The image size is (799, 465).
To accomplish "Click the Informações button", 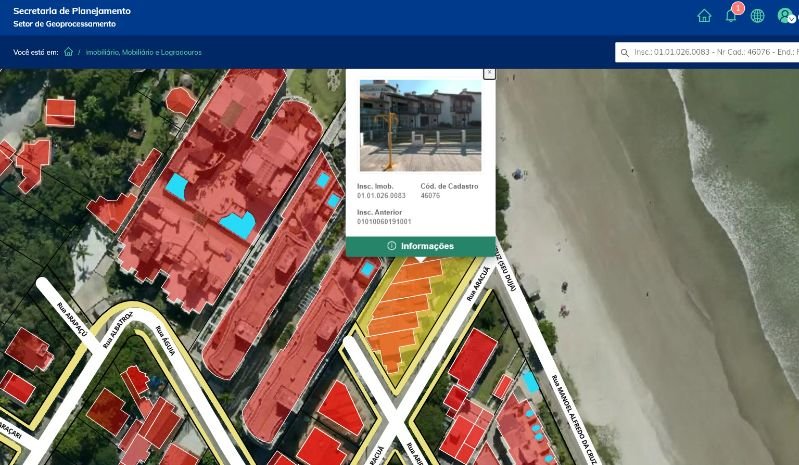I will 420,246.
